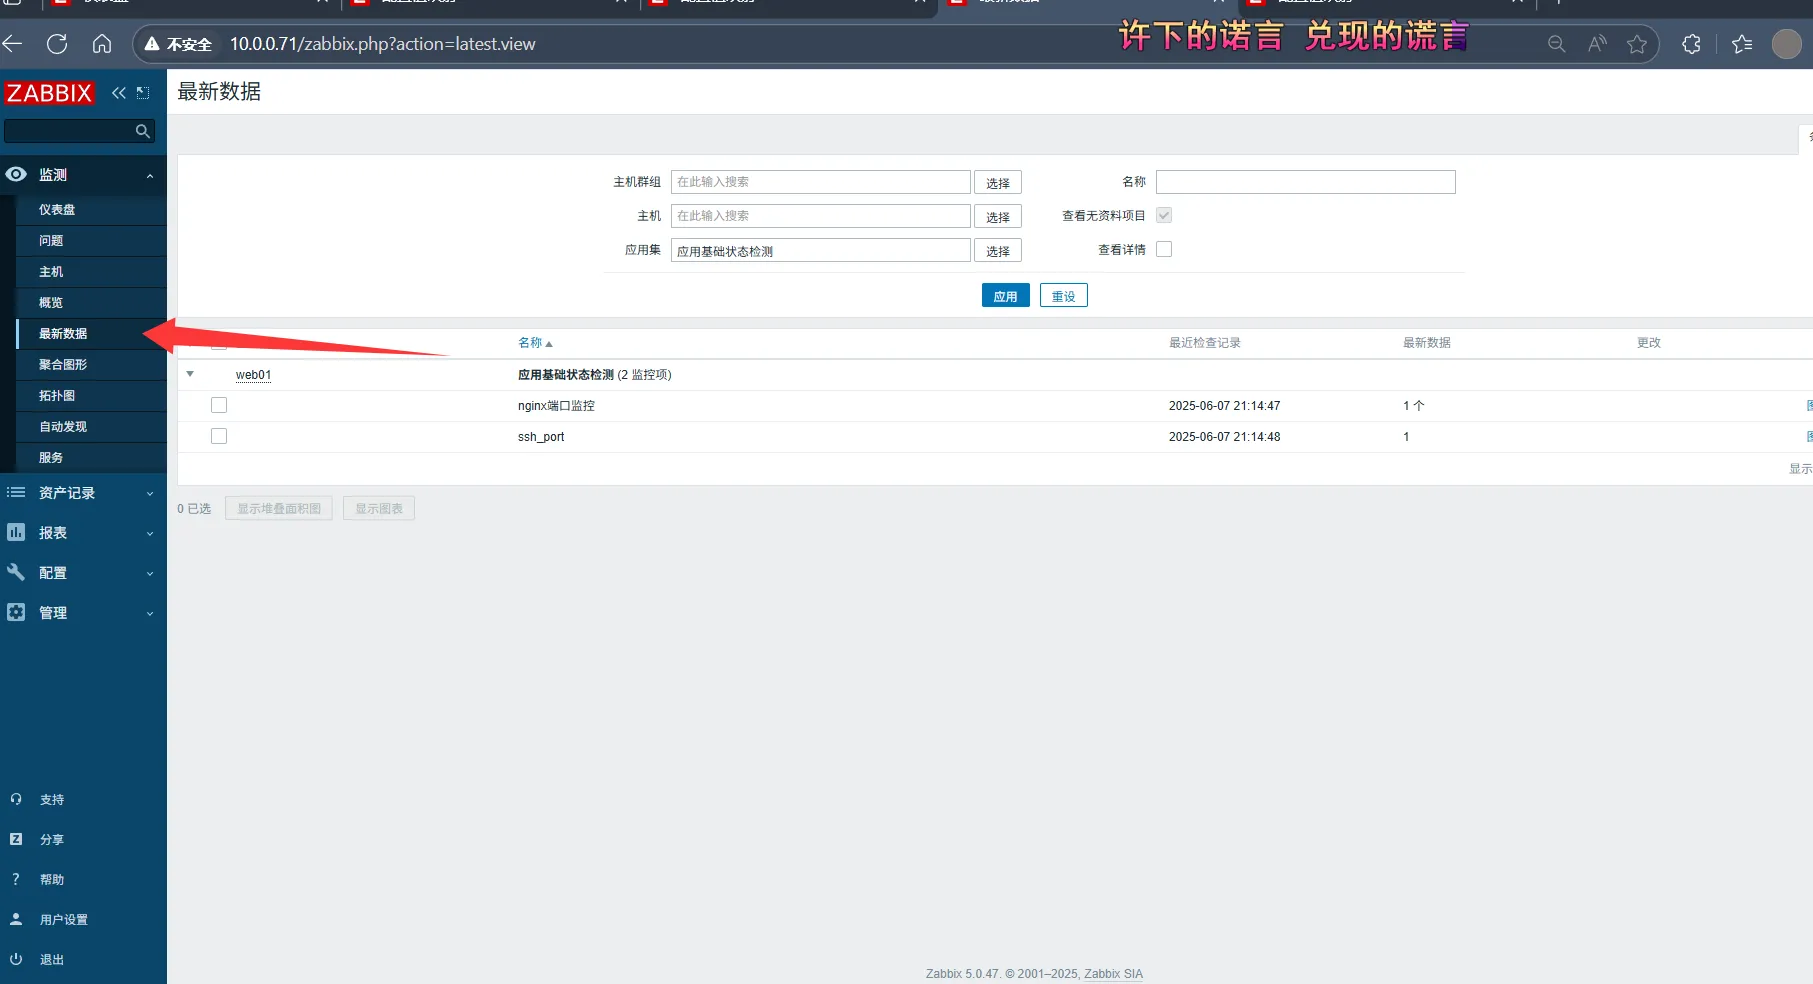Collapse the sidebar with double-chevron icon
This screenshot has height=984, width=1813.
(x=119, y=93)
